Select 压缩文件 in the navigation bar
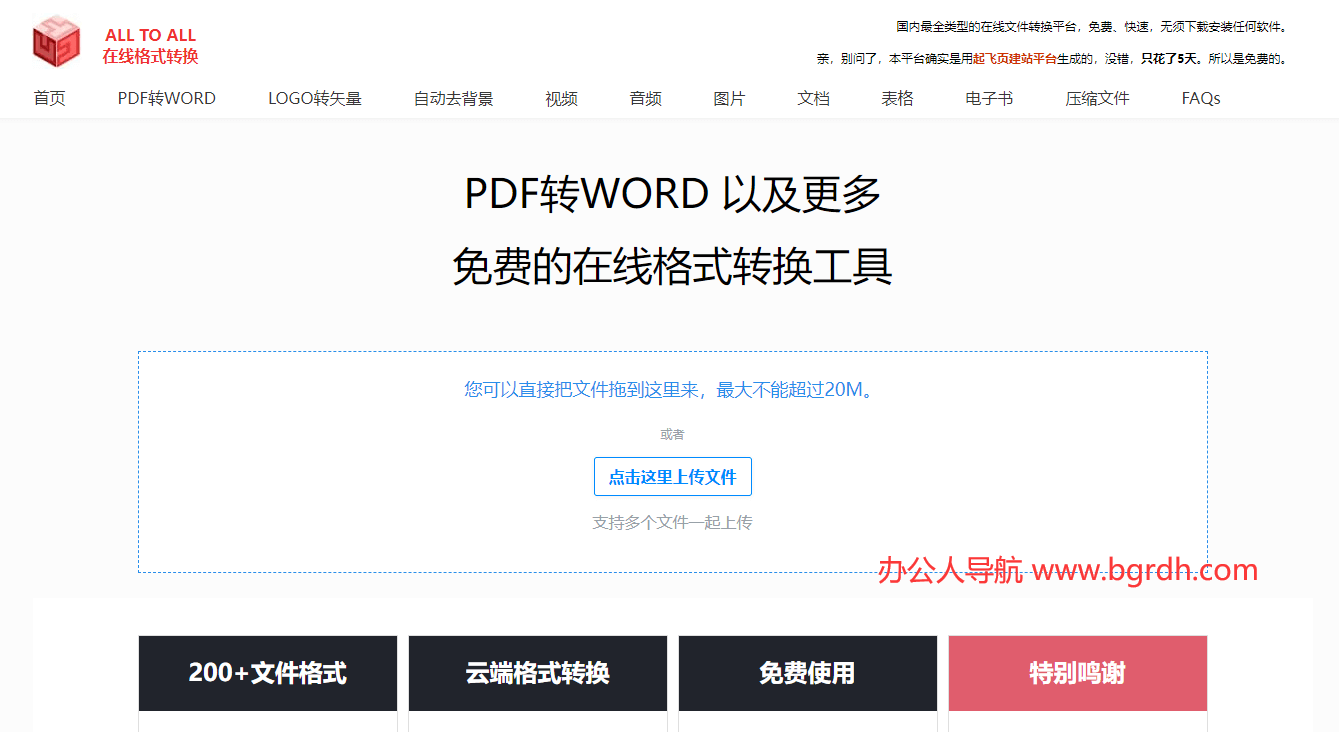1339x732 pixels. (x=1097, y=98)
